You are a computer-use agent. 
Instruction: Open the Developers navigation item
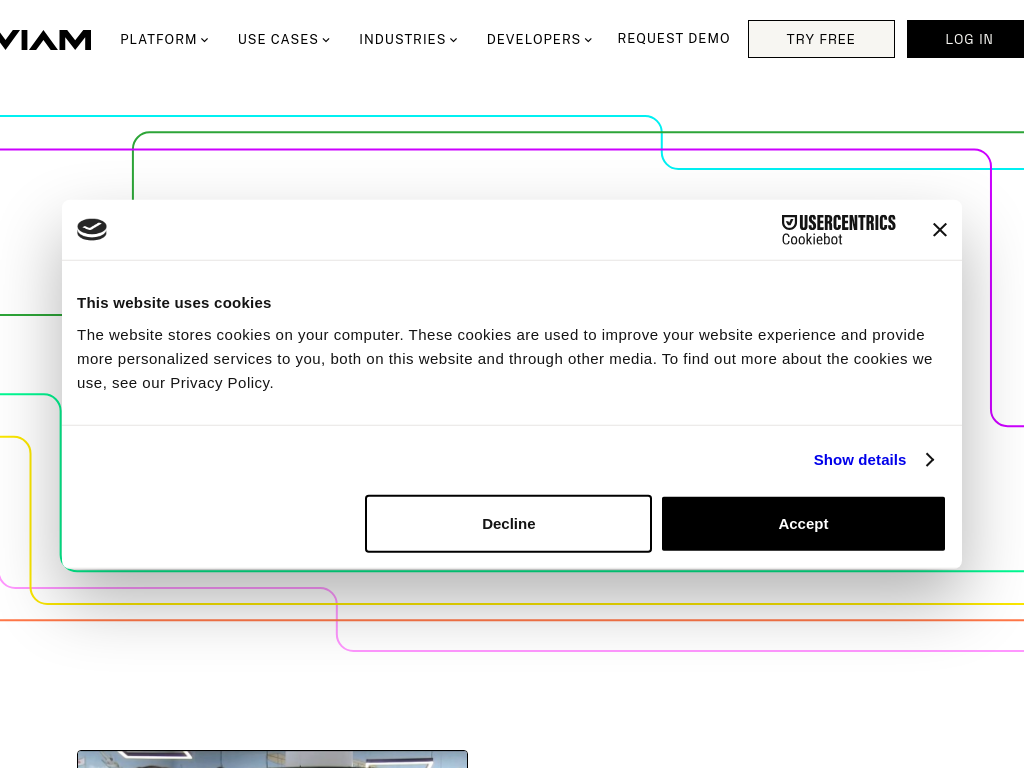[x=533, y=40]
